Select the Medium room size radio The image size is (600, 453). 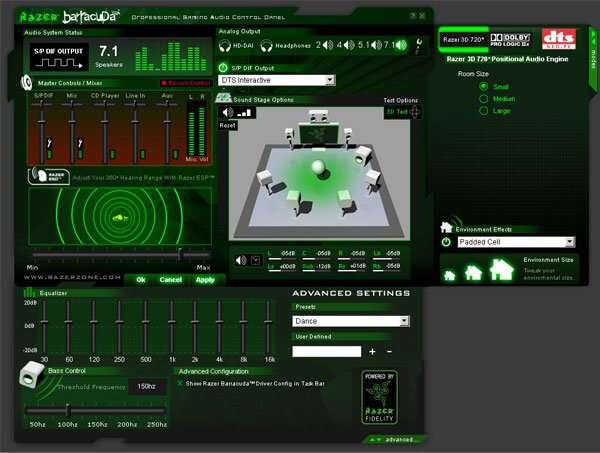point(484,99)
